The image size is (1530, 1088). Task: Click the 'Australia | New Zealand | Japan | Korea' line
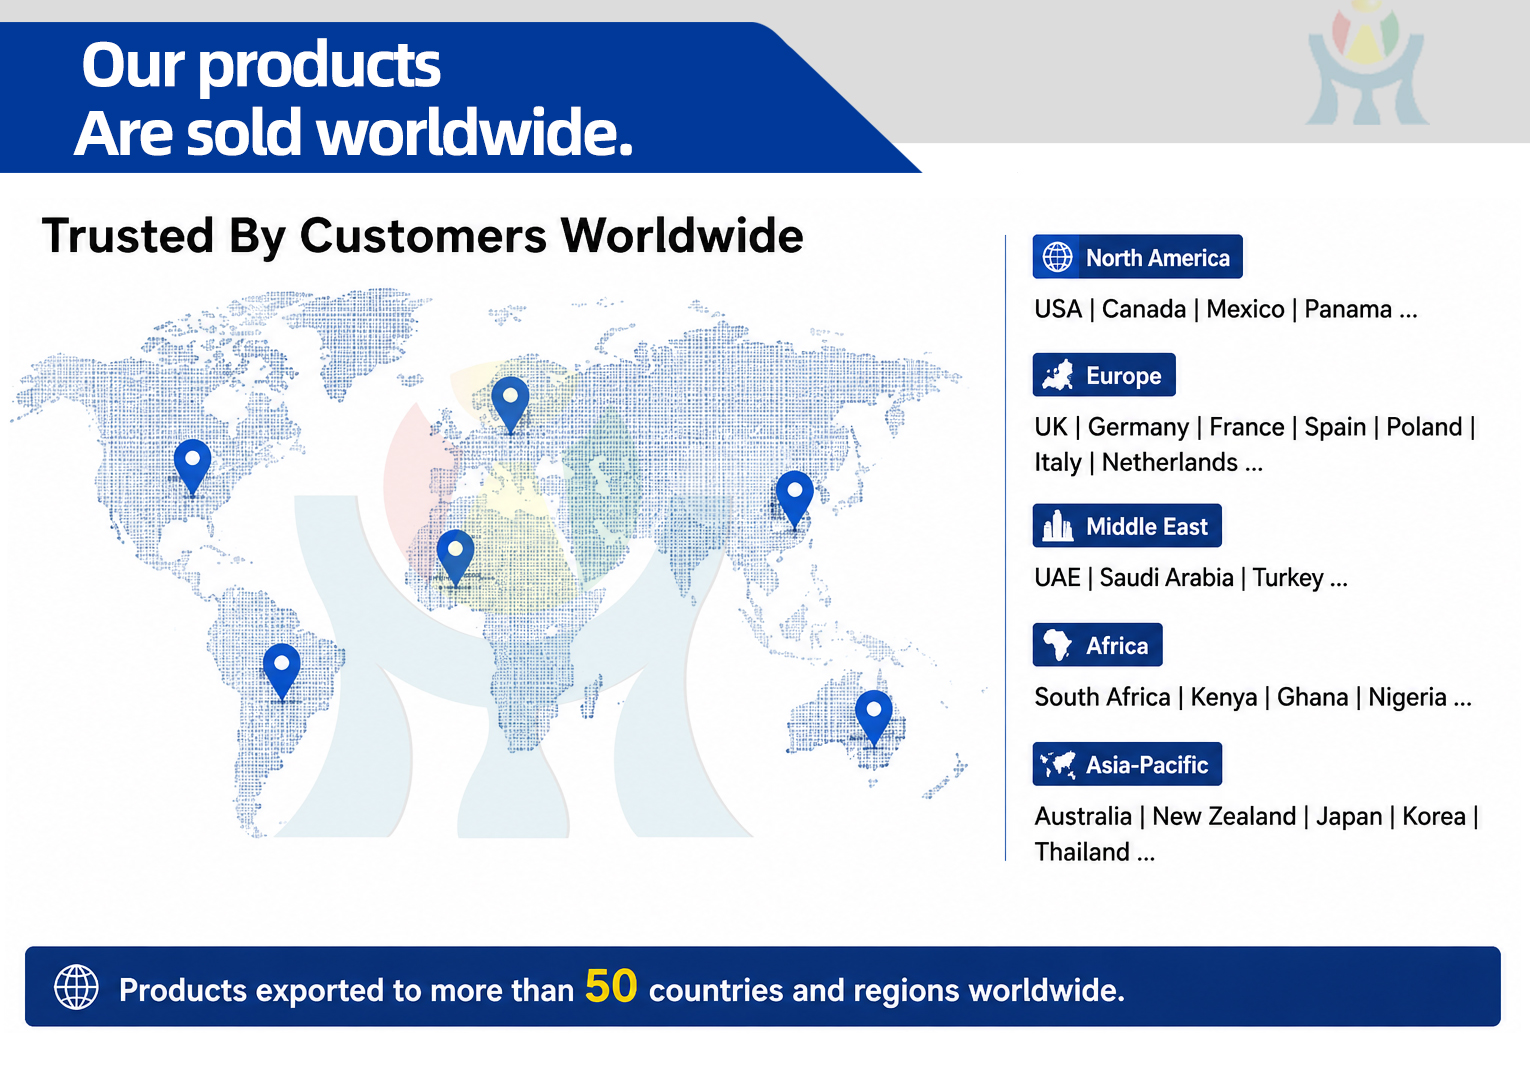point(1257,816)
